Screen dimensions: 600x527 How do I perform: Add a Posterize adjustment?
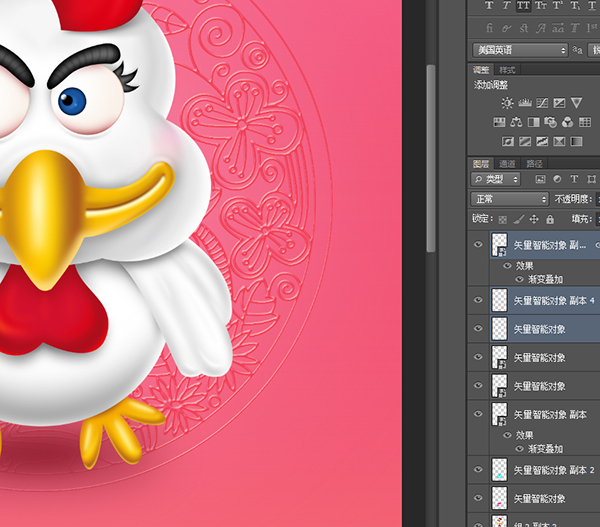tap(525, 142)
